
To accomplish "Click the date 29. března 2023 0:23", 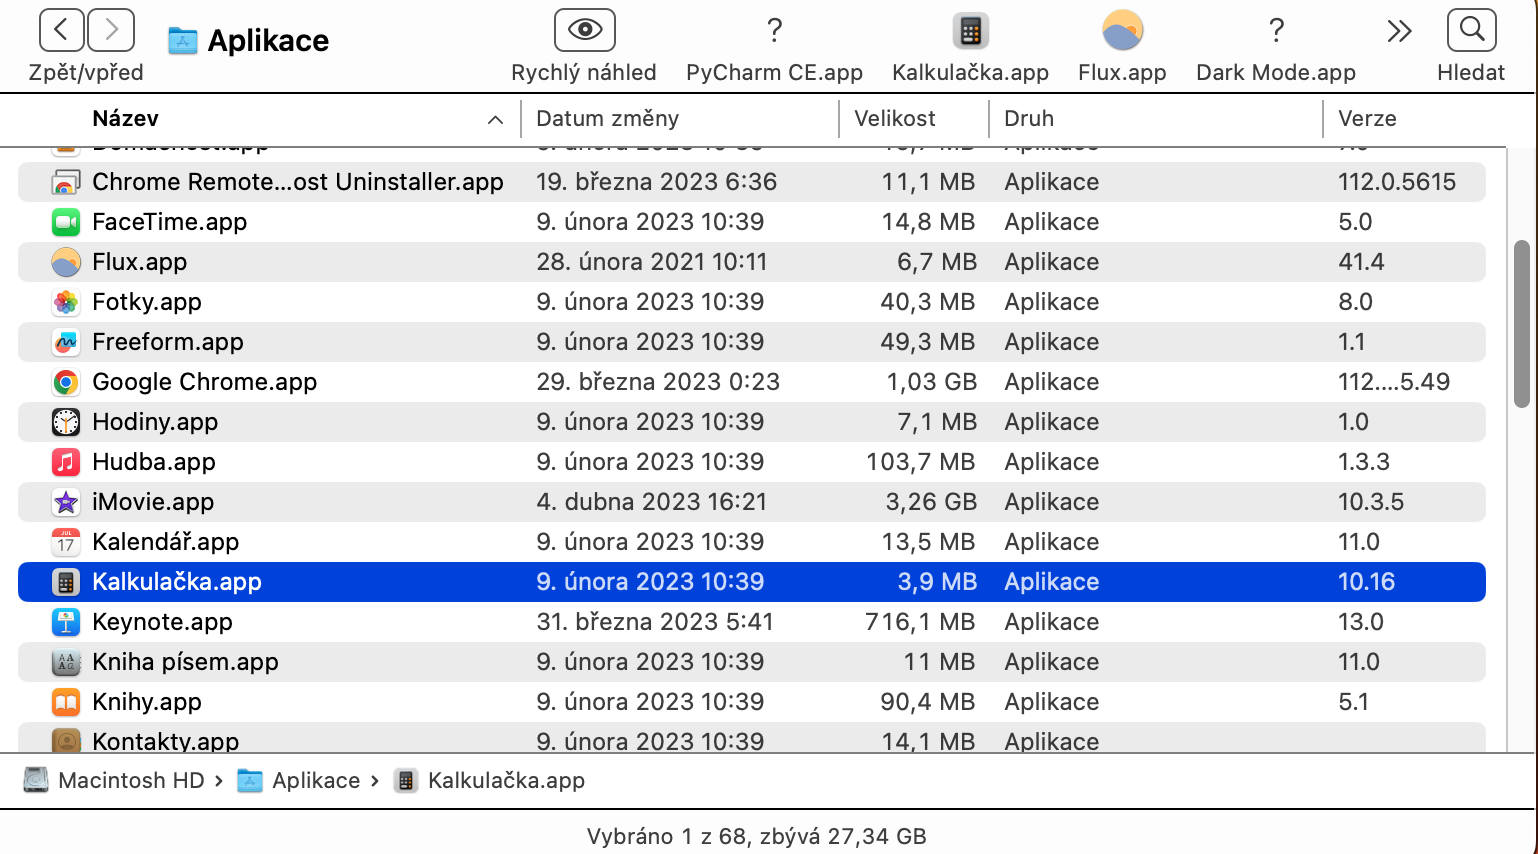I will coord(658,382).
